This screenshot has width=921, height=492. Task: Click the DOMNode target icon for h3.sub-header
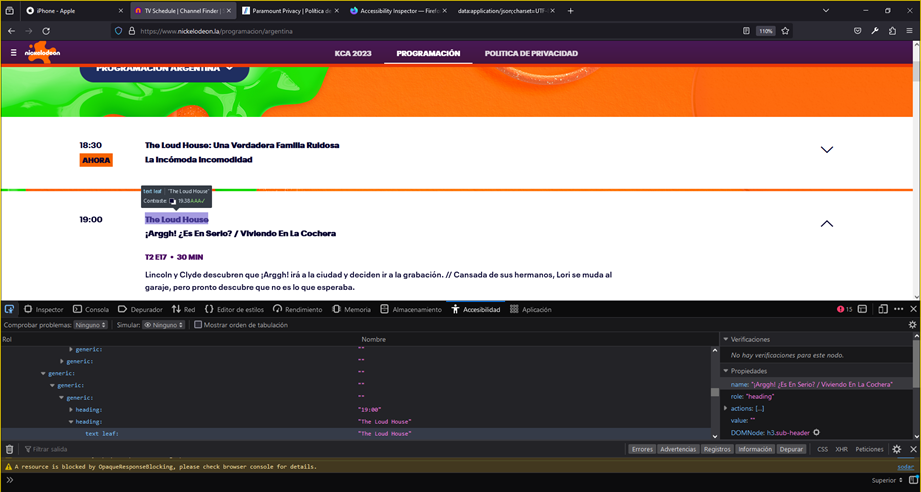point(817,433)
